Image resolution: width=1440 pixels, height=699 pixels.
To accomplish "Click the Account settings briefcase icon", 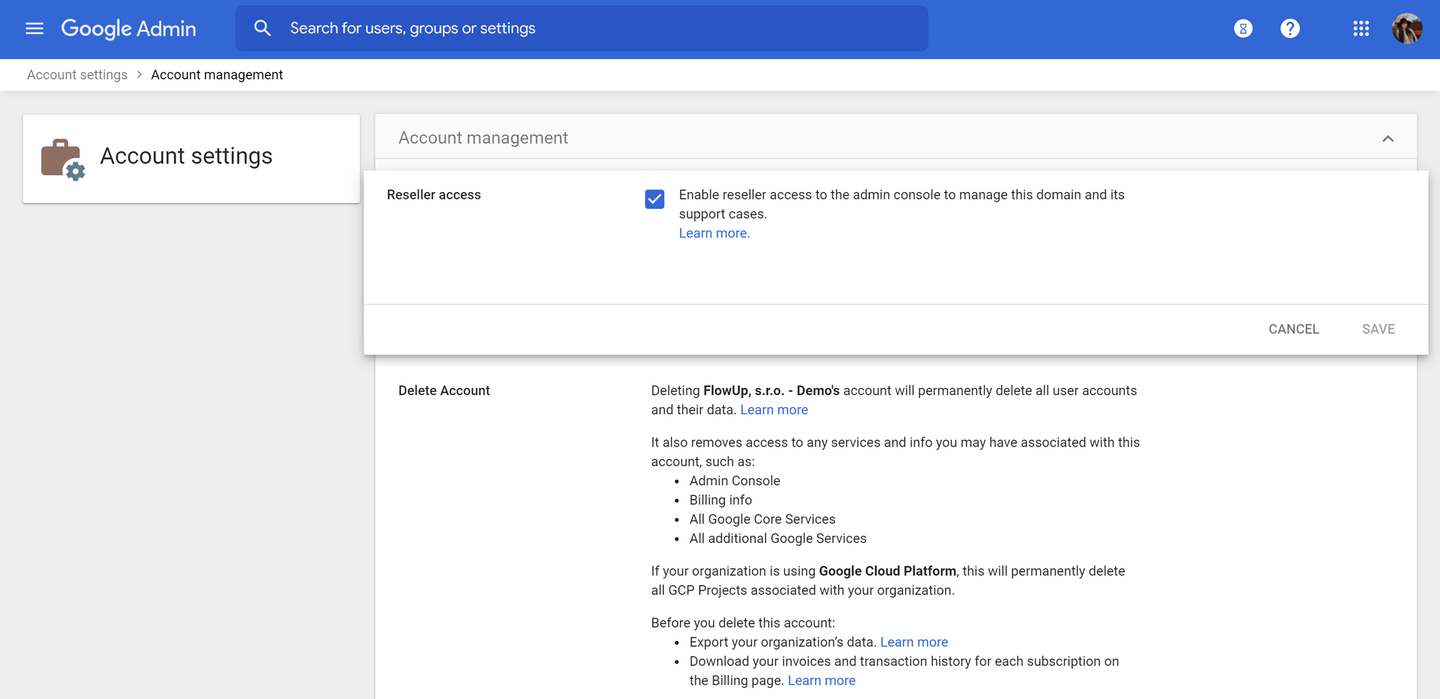I will [62, 159].
